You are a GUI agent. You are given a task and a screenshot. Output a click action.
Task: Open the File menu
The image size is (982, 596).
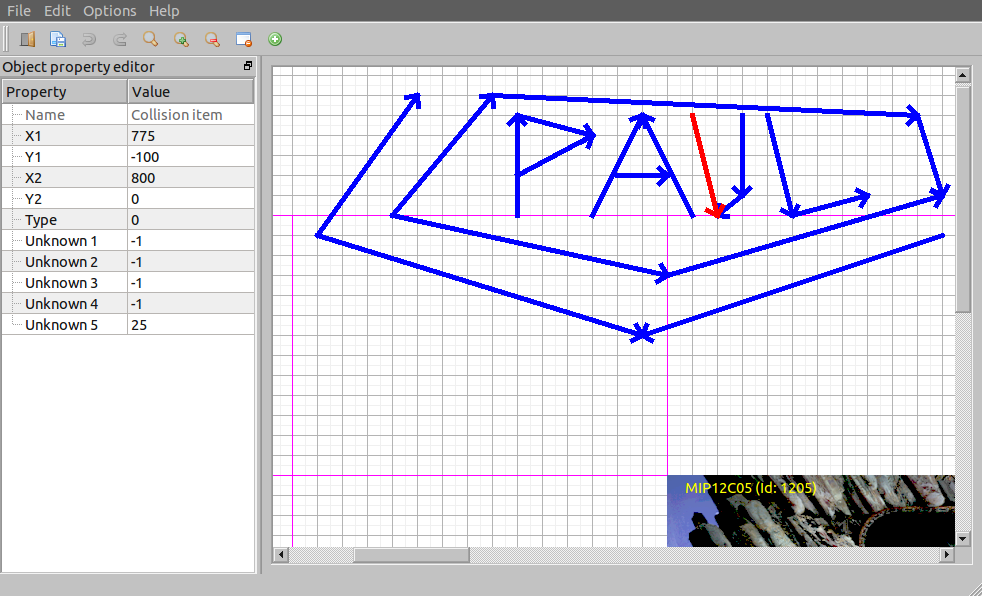(19, 11)
